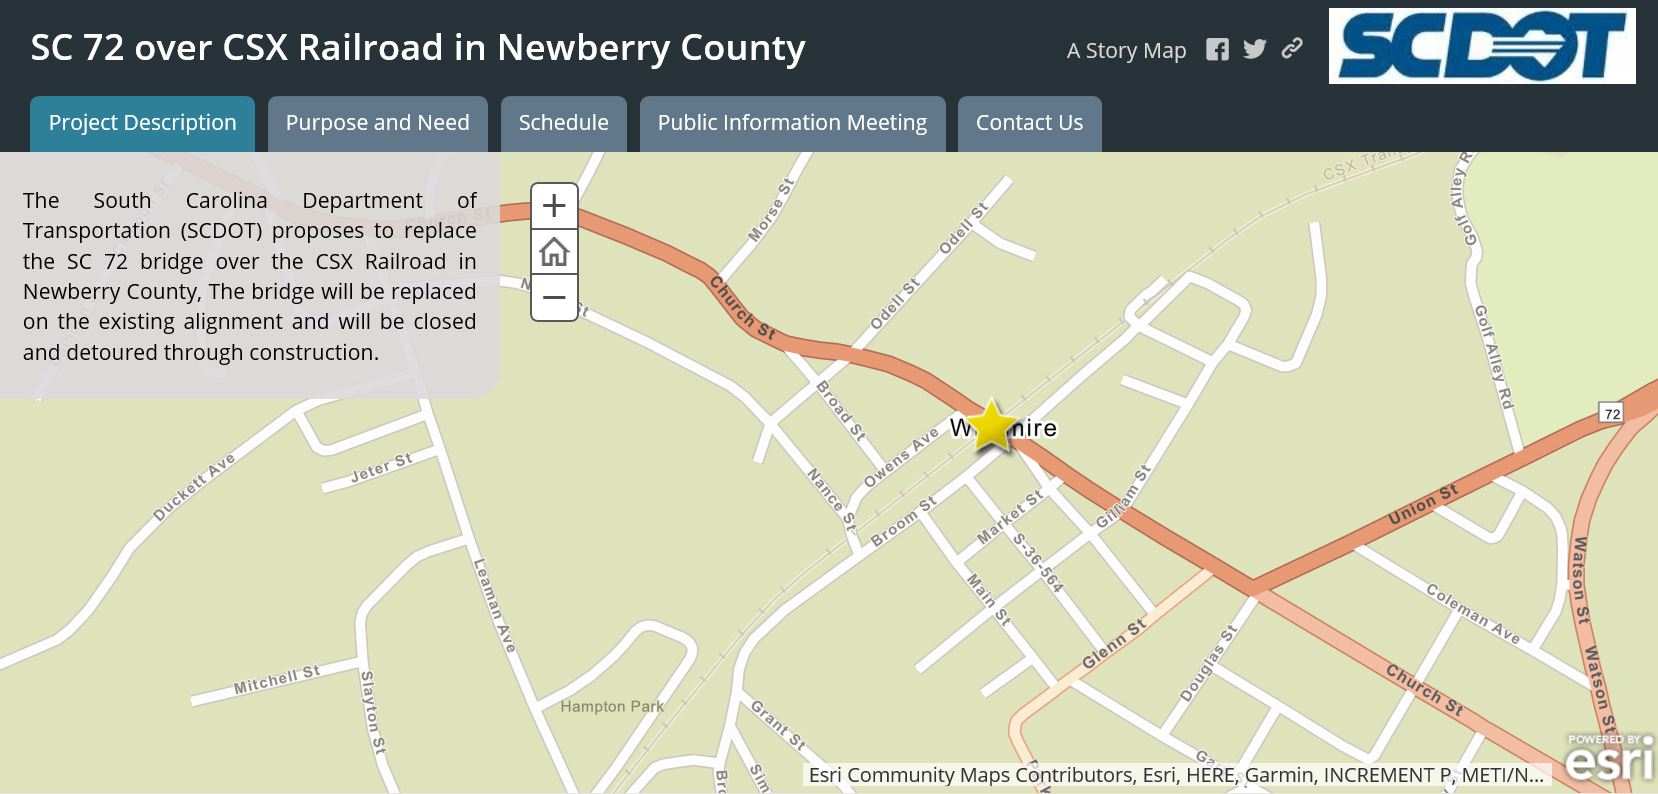Copy story map link via chain icon
The image size is (1658, 794).
[1292, 49]
